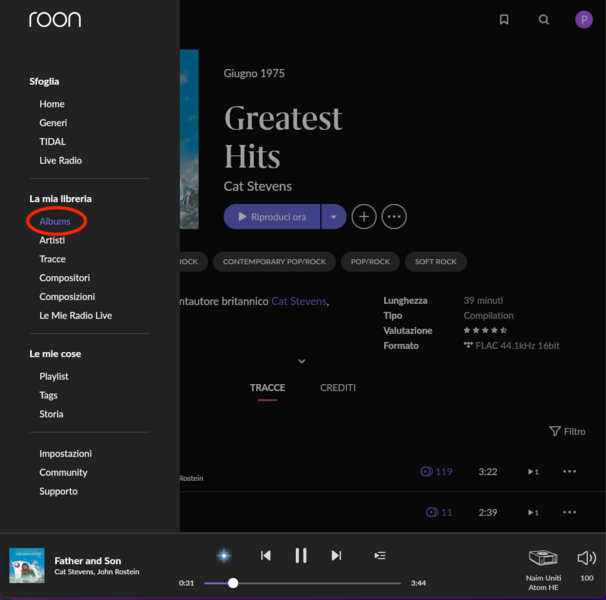Screen dimensions: 606x600
Task: Go back to previous track
Action: 265,555
